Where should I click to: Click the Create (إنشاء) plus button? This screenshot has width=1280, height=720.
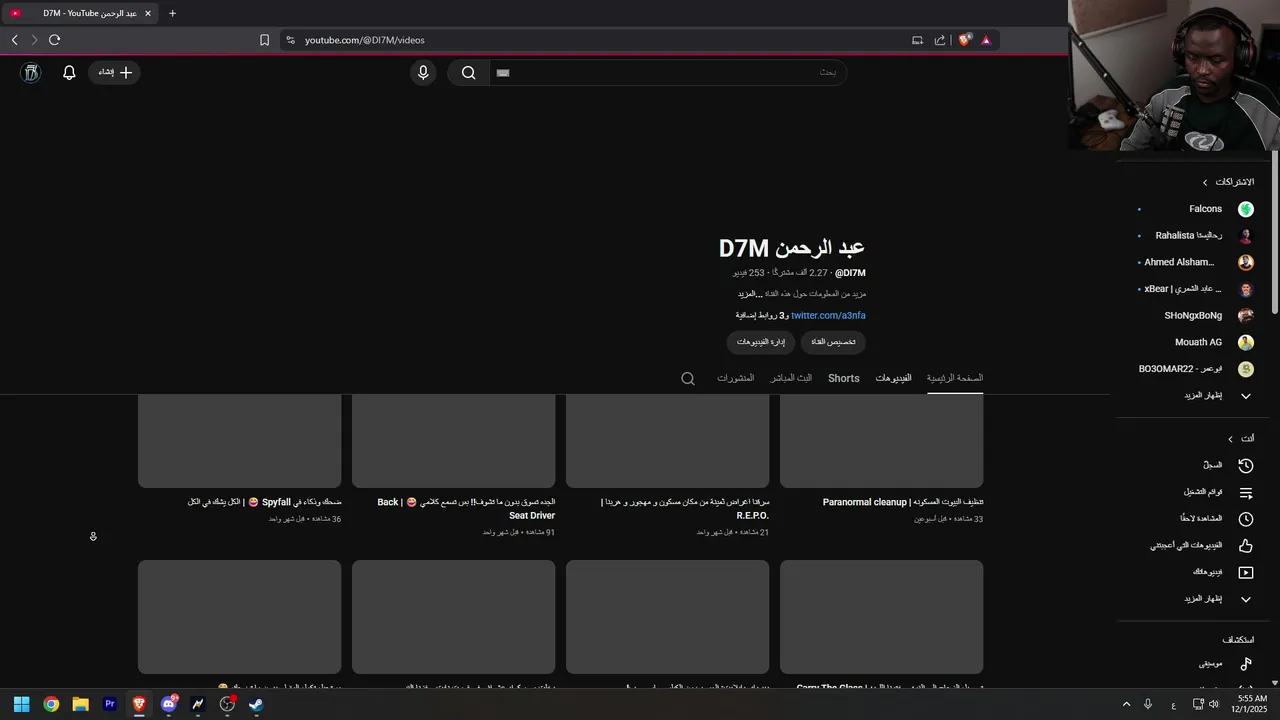114,72
